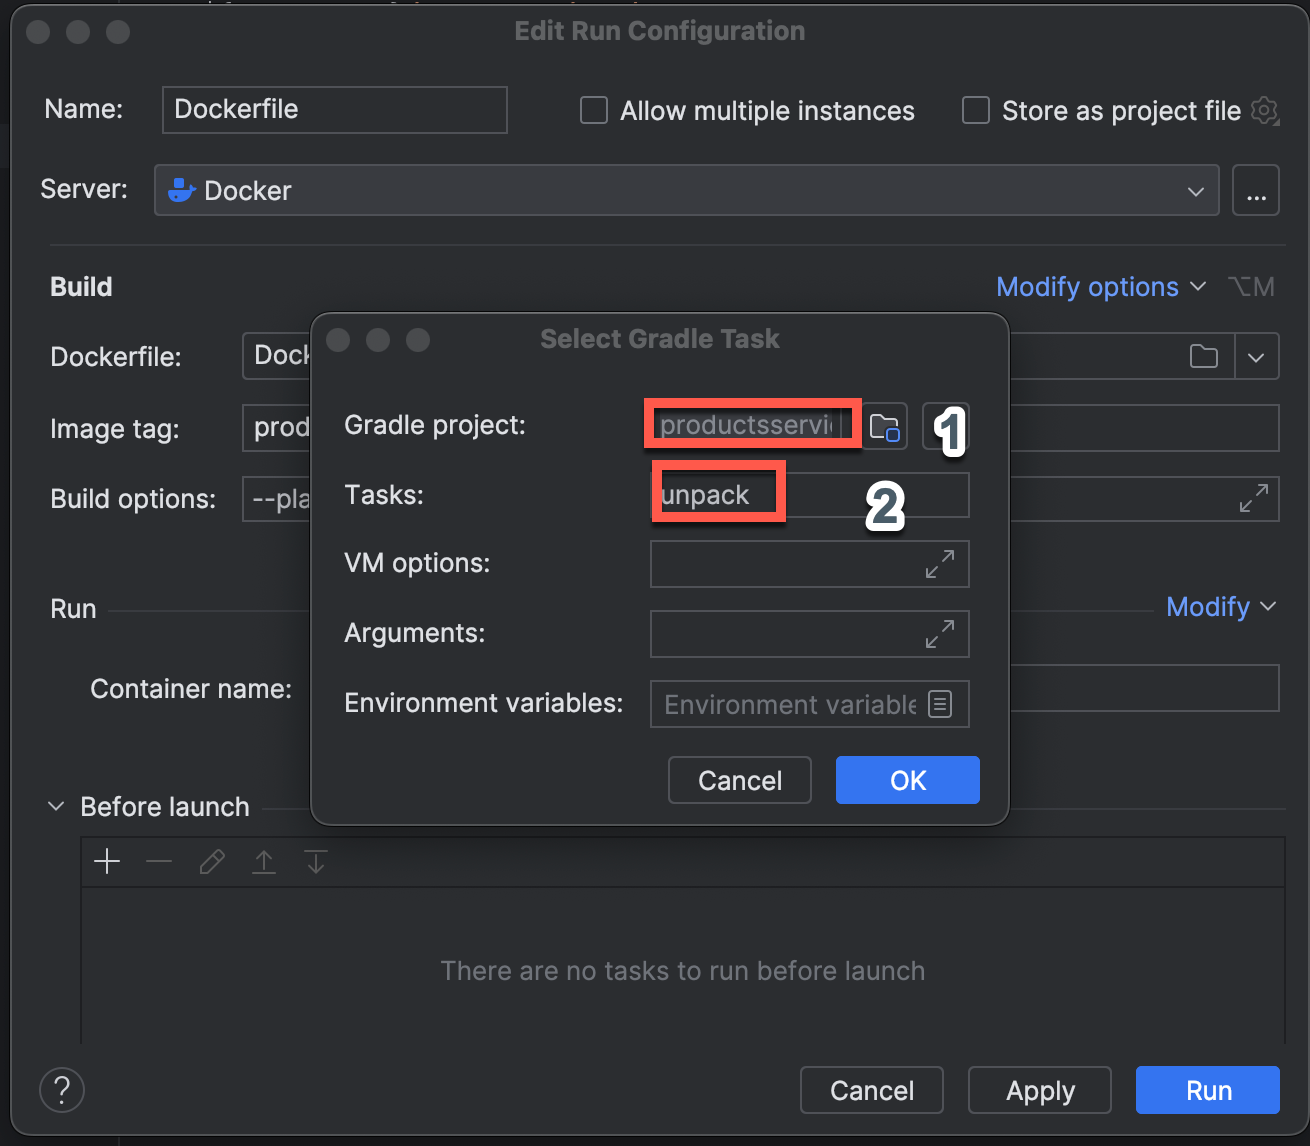Viewport: 1310px width, 1146px height.
Task: Click the Run button
Action: click(x=1208, y=1090)
